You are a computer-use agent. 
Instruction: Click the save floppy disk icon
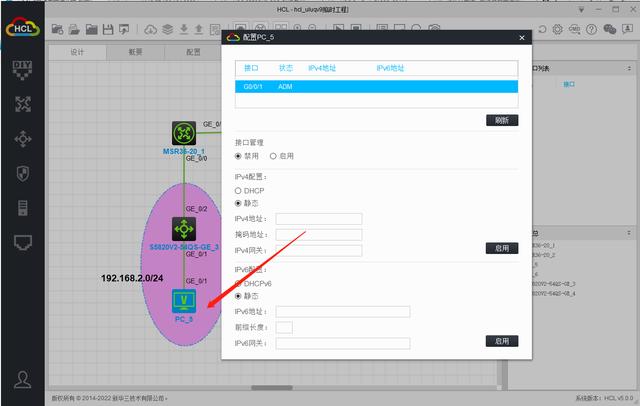108,29
